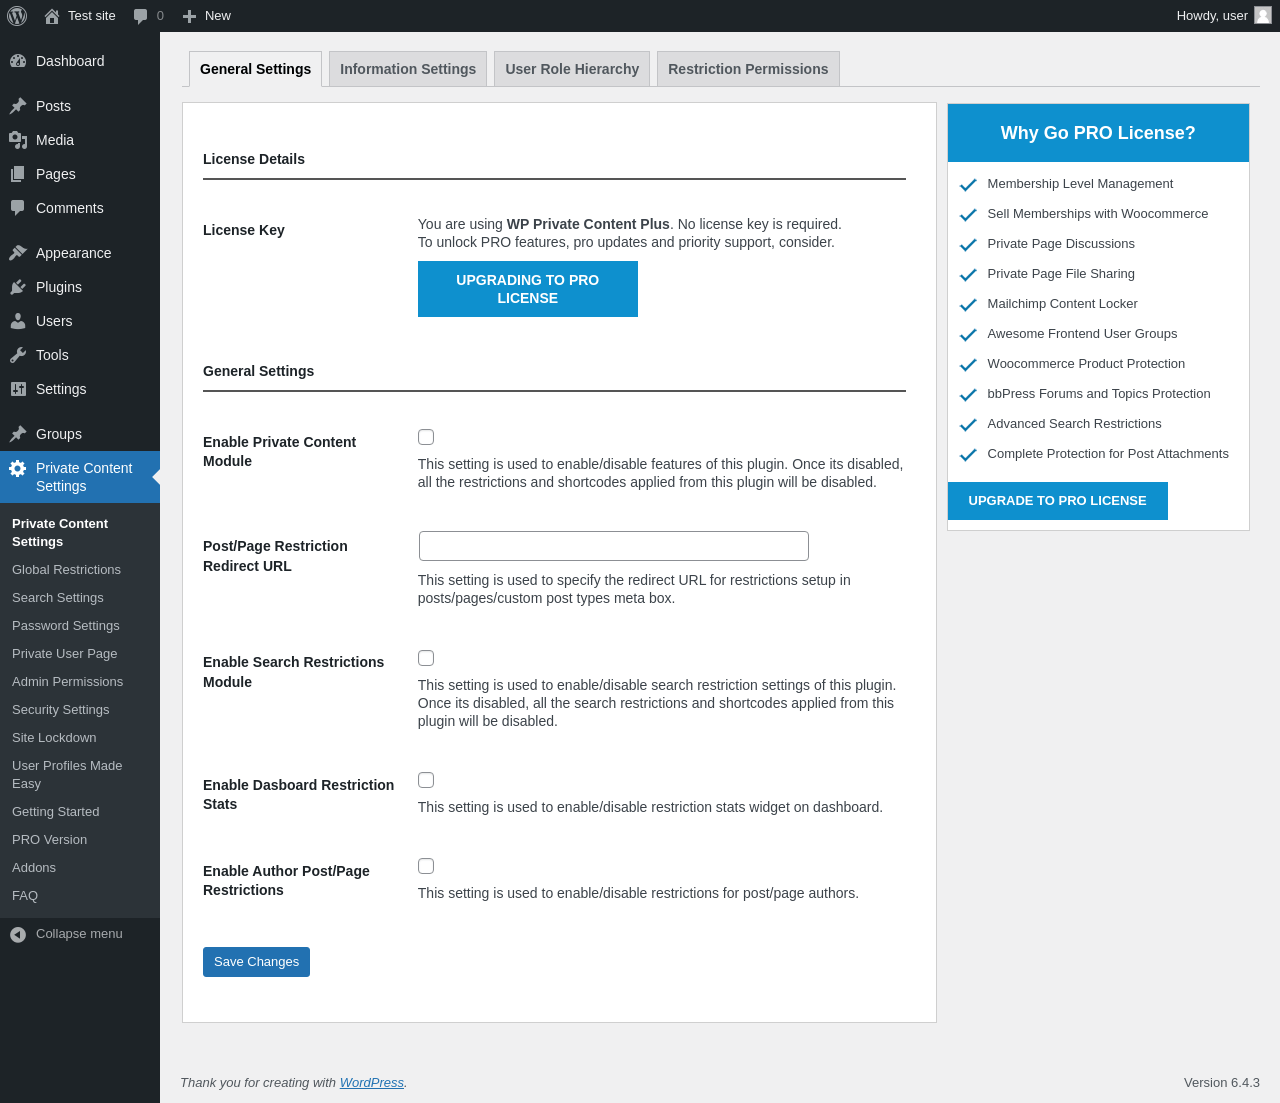Click the home icon beside Test site

[52, 16]
